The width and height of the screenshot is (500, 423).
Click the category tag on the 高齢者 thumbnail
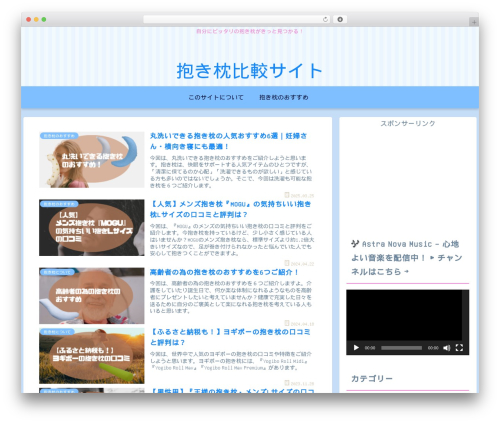pos(57,272)
